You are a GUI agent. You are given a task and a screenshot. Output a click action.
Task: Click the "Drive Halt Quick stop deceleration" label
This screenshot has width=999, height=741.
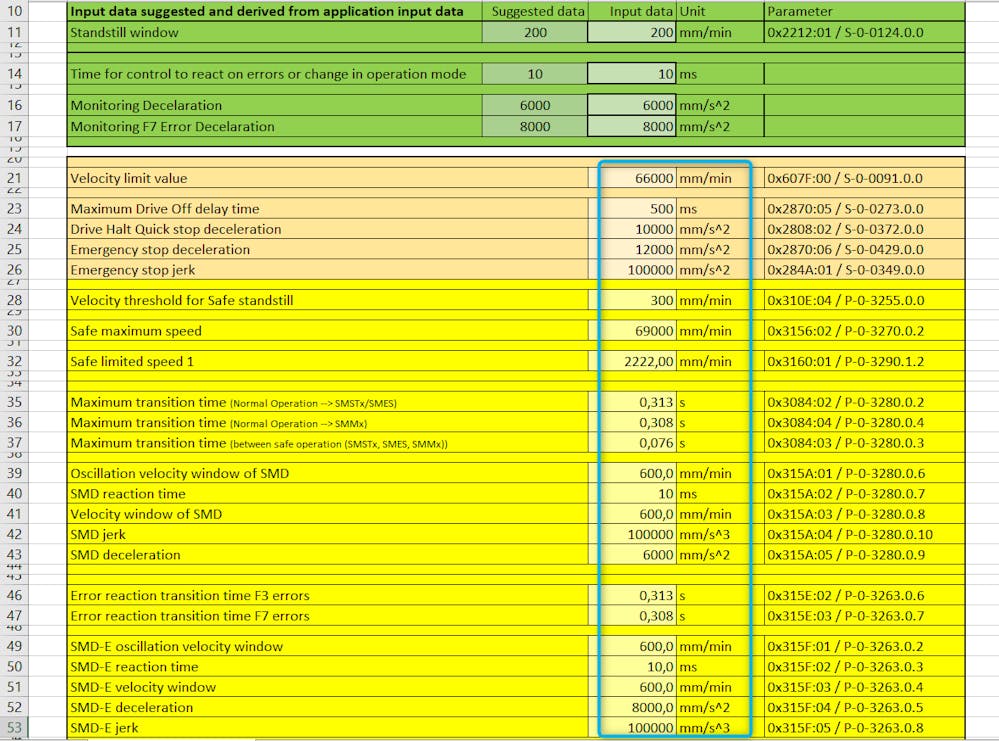click(327, 229)
